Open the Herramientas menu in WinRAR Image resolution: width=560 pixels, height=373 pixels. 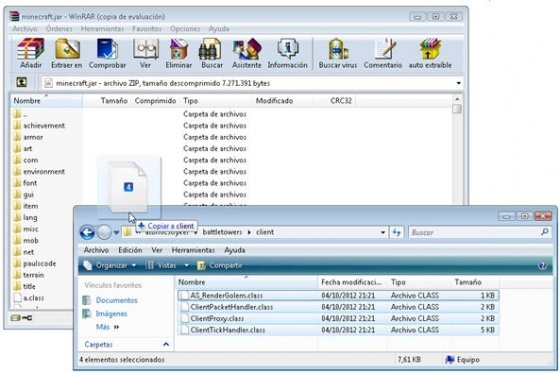(x=102, y=29)
